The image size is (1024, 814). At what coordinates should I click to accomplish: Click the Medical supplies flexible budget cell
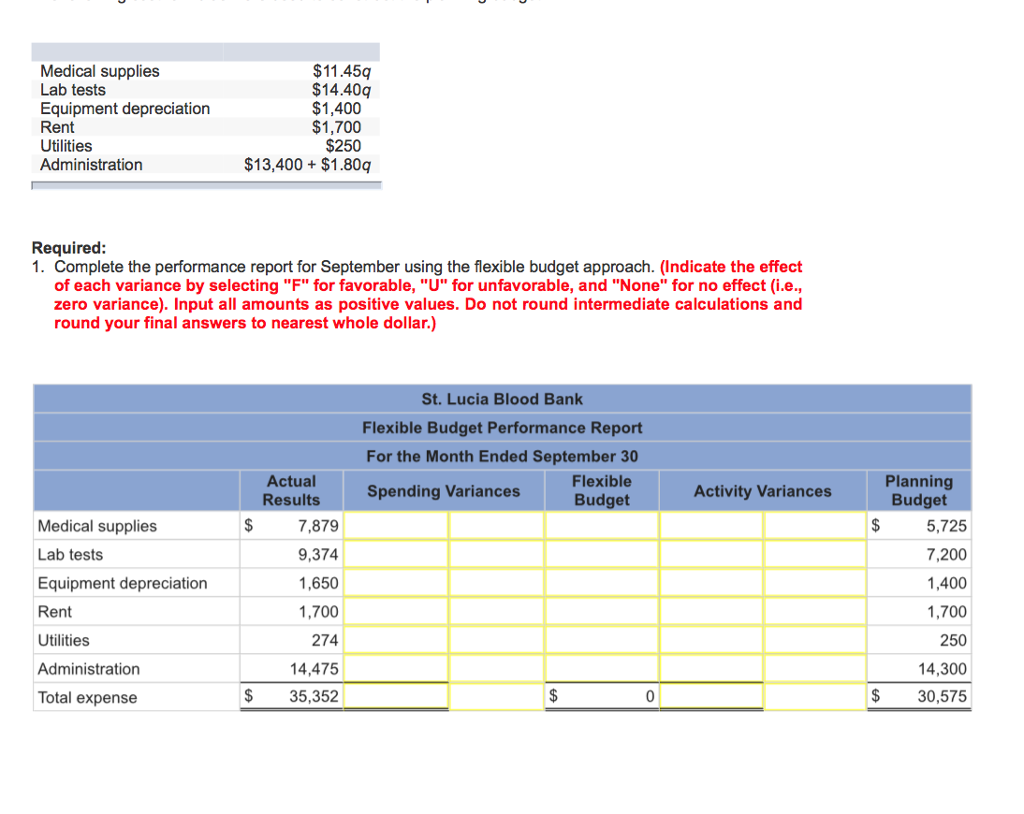coord(602,526)
